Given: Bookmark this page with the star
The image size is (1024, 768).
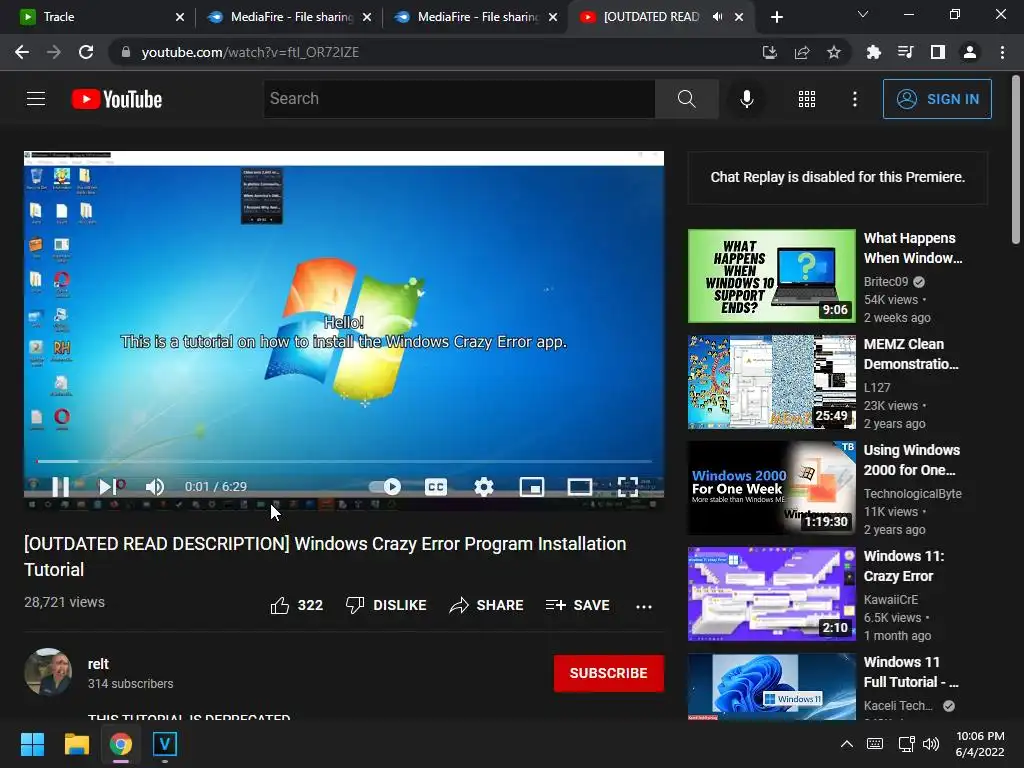Looking at the screenshot, I should (833, 52).
